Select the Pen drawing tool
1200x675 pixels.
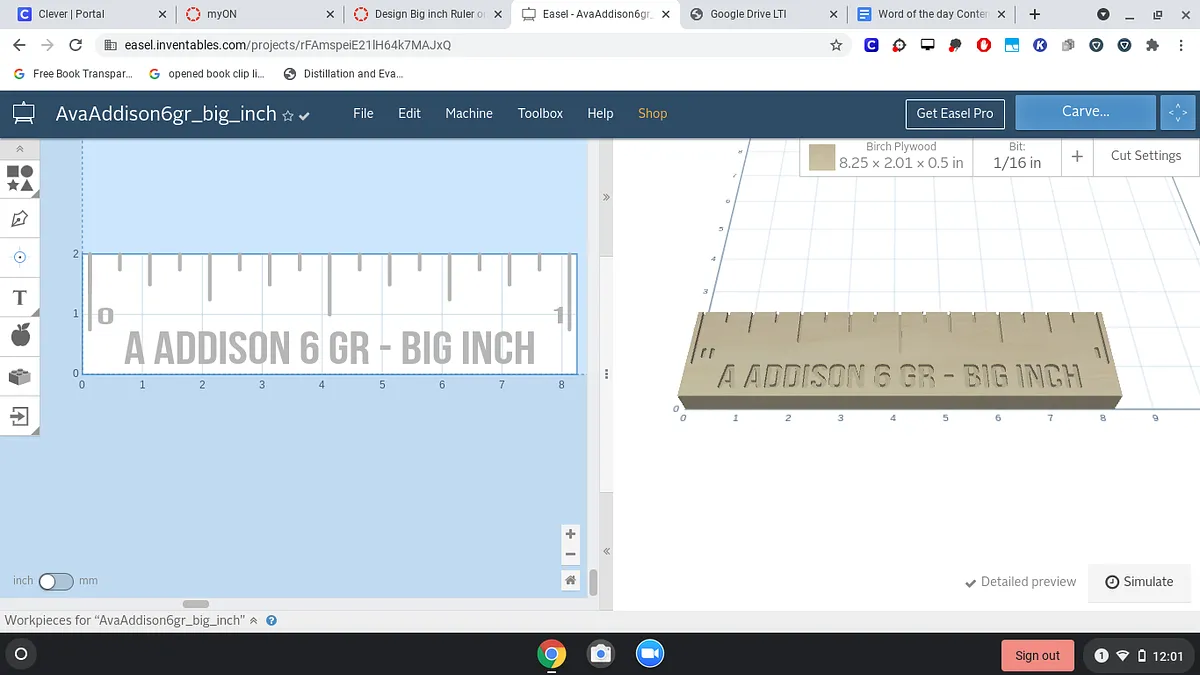(20, 218)
